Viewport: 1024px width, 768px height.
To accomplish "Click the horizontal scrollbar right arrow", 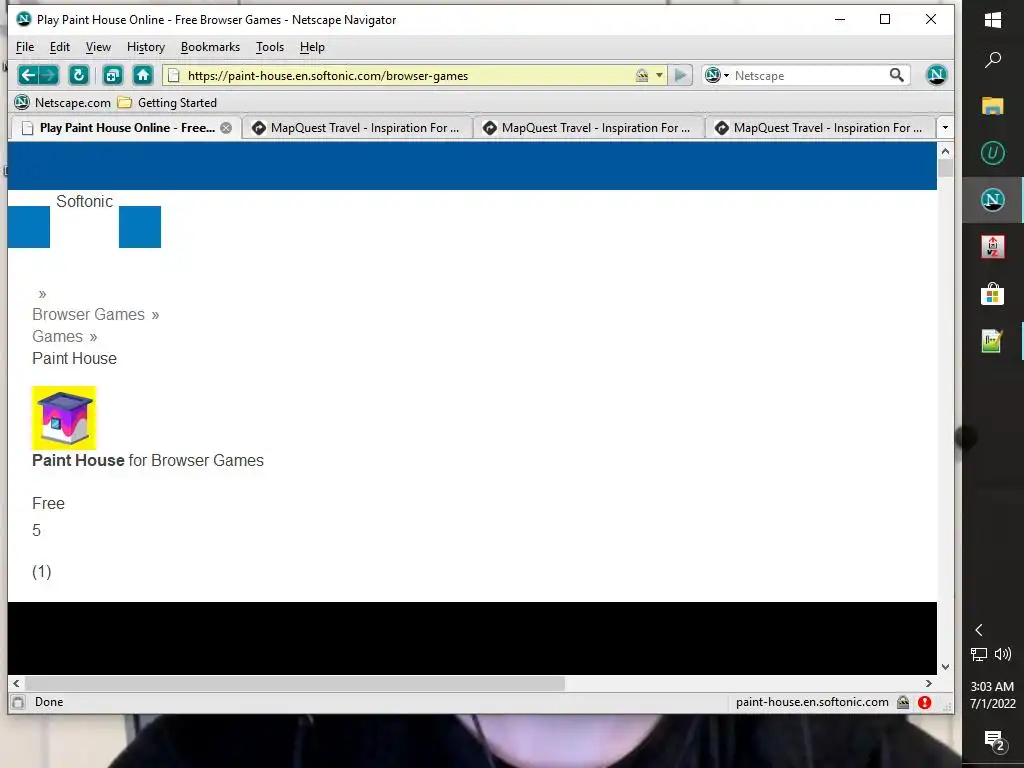I will point(929,683).
